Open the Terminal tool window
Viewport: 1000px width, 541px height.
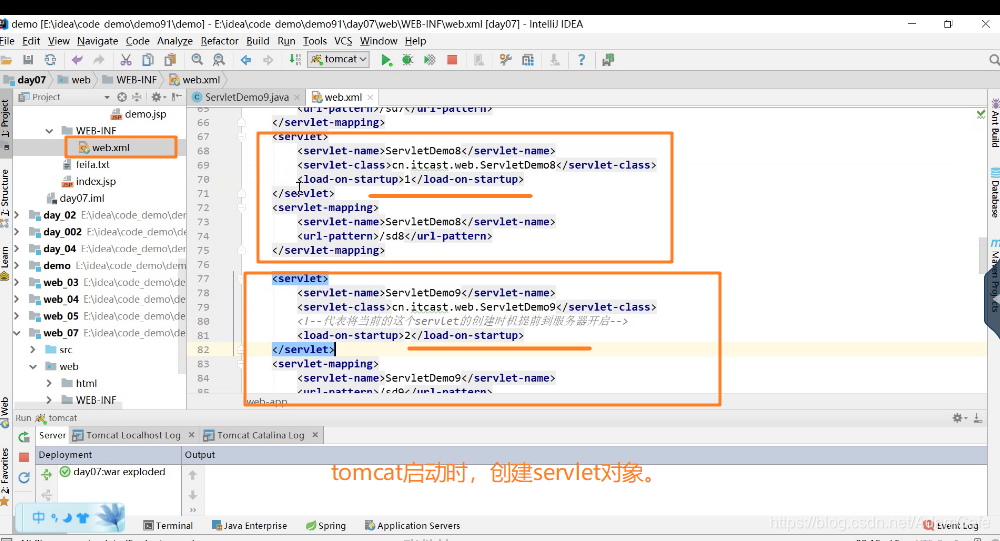click(x=168, y=526)
